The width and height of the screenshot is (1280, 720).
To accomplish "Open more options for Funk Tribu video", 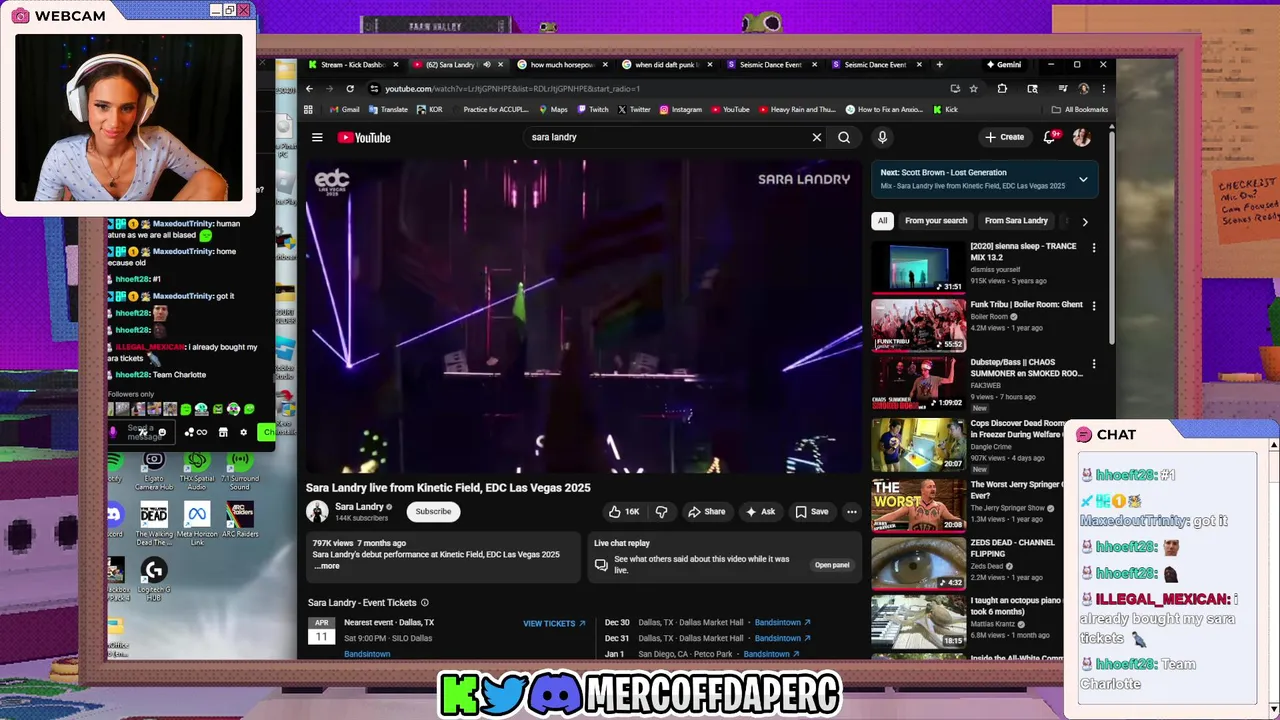I will pyautogui.click(x=1093, y=306).
